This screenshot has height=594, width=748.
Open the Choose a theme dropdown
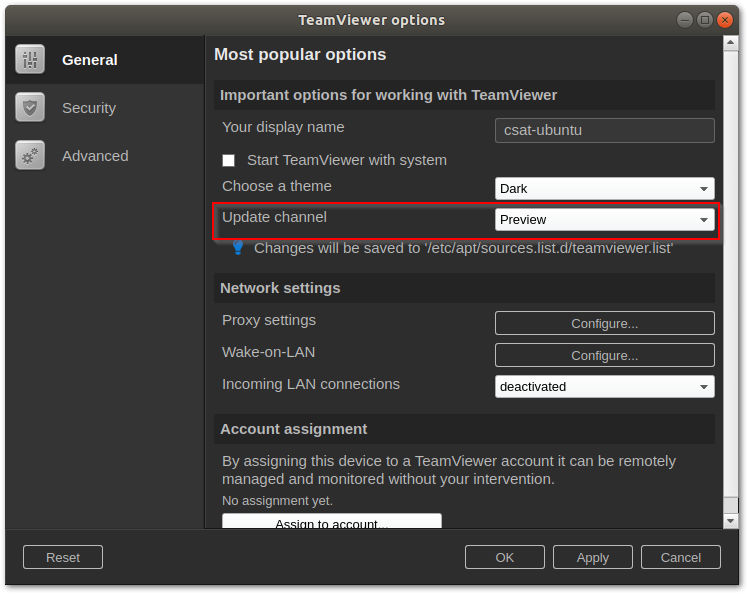tap(604, 188)
